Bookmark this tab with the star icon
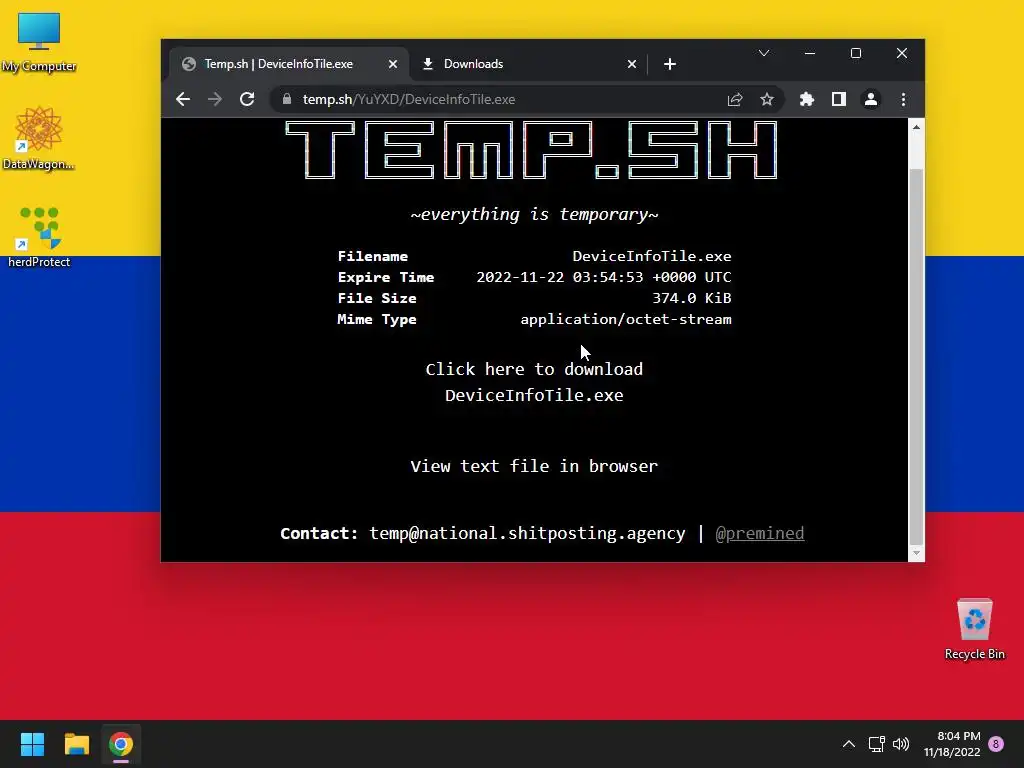This screenshot has height=768, width=1024. (767, 99)
